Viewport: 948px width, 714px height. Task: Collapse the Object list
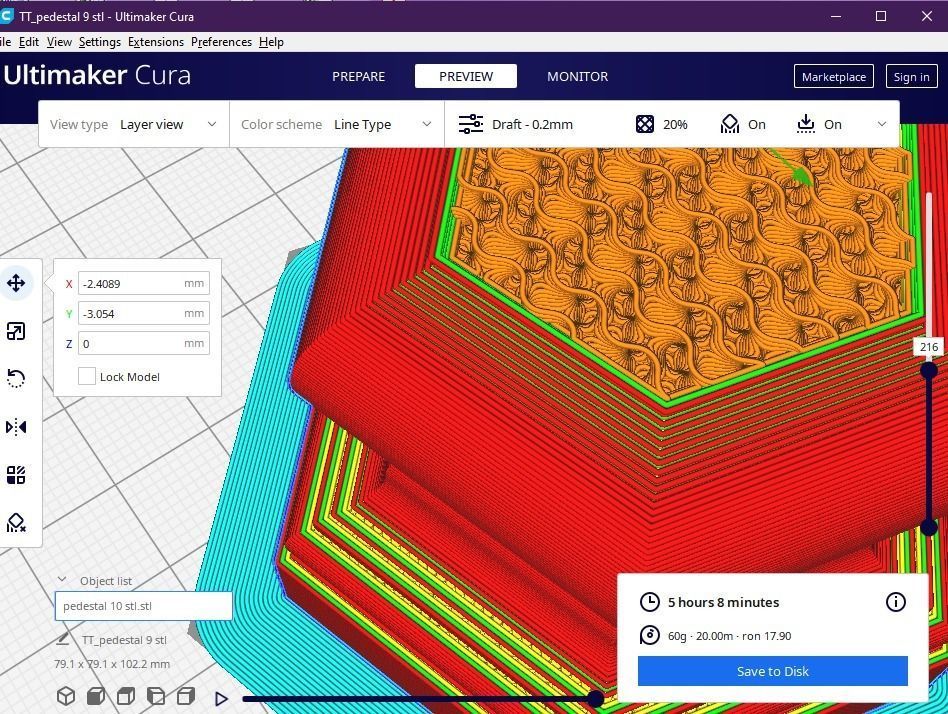point(62,579)
